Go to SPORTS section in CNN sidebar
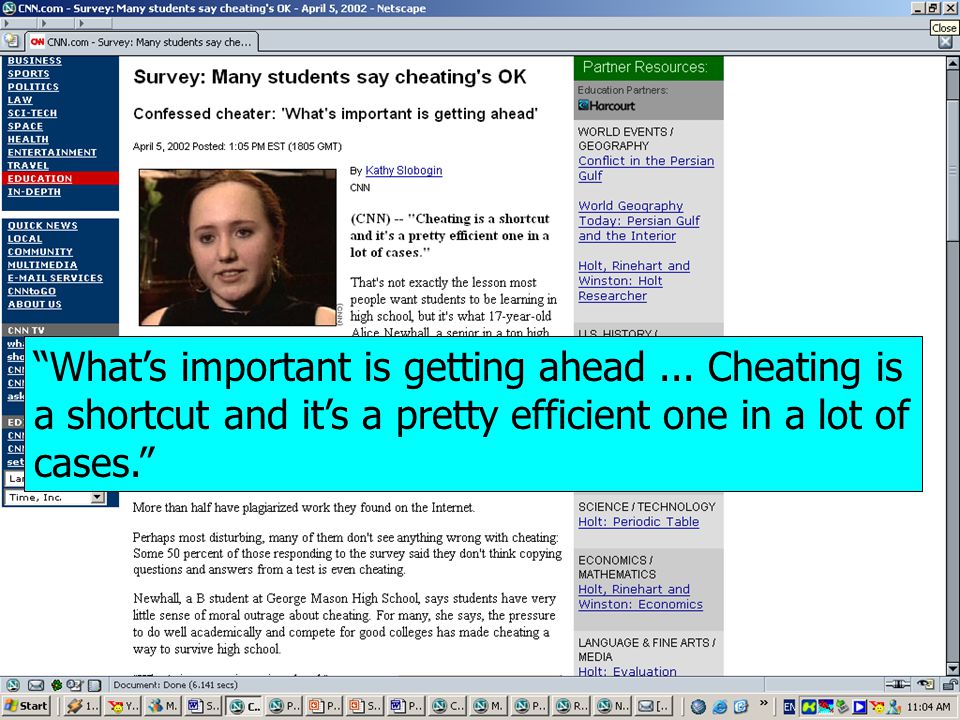Screen dimensions: 960x720 pos(28,73)
